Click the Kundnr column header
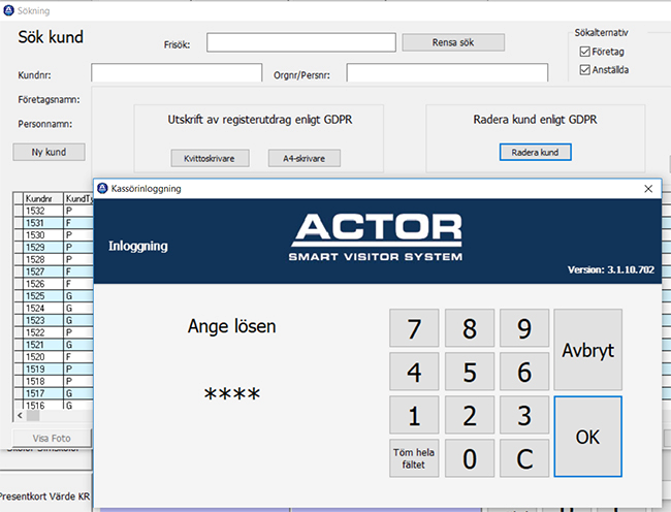The image size is (671, 512). click(43, 199)
